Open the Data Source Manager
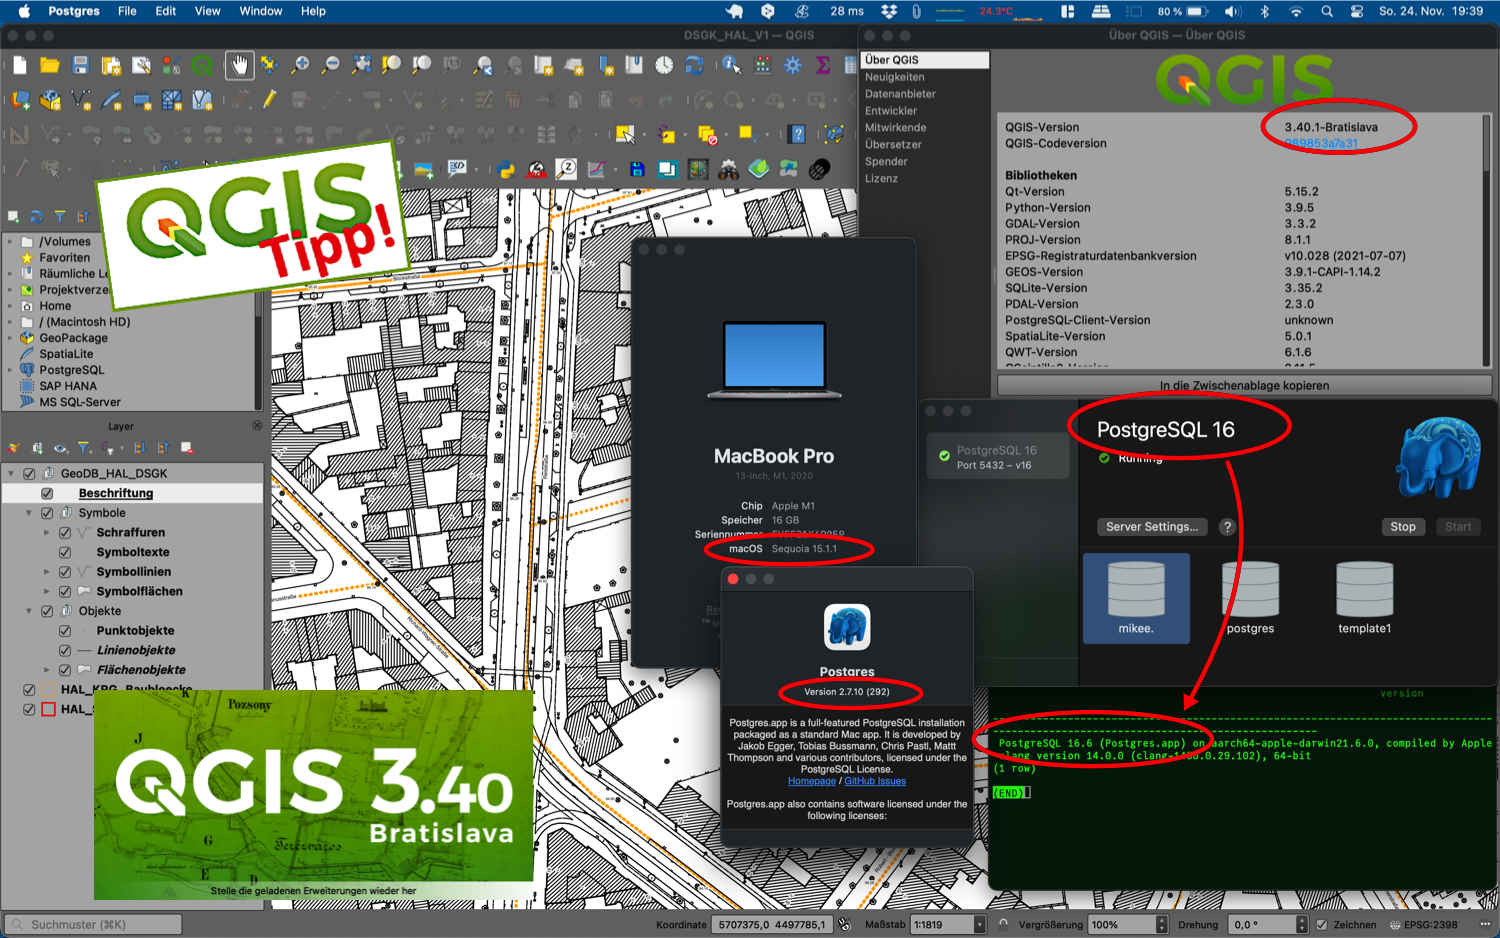Screen dimensions: 1500x938 (18, 100)
